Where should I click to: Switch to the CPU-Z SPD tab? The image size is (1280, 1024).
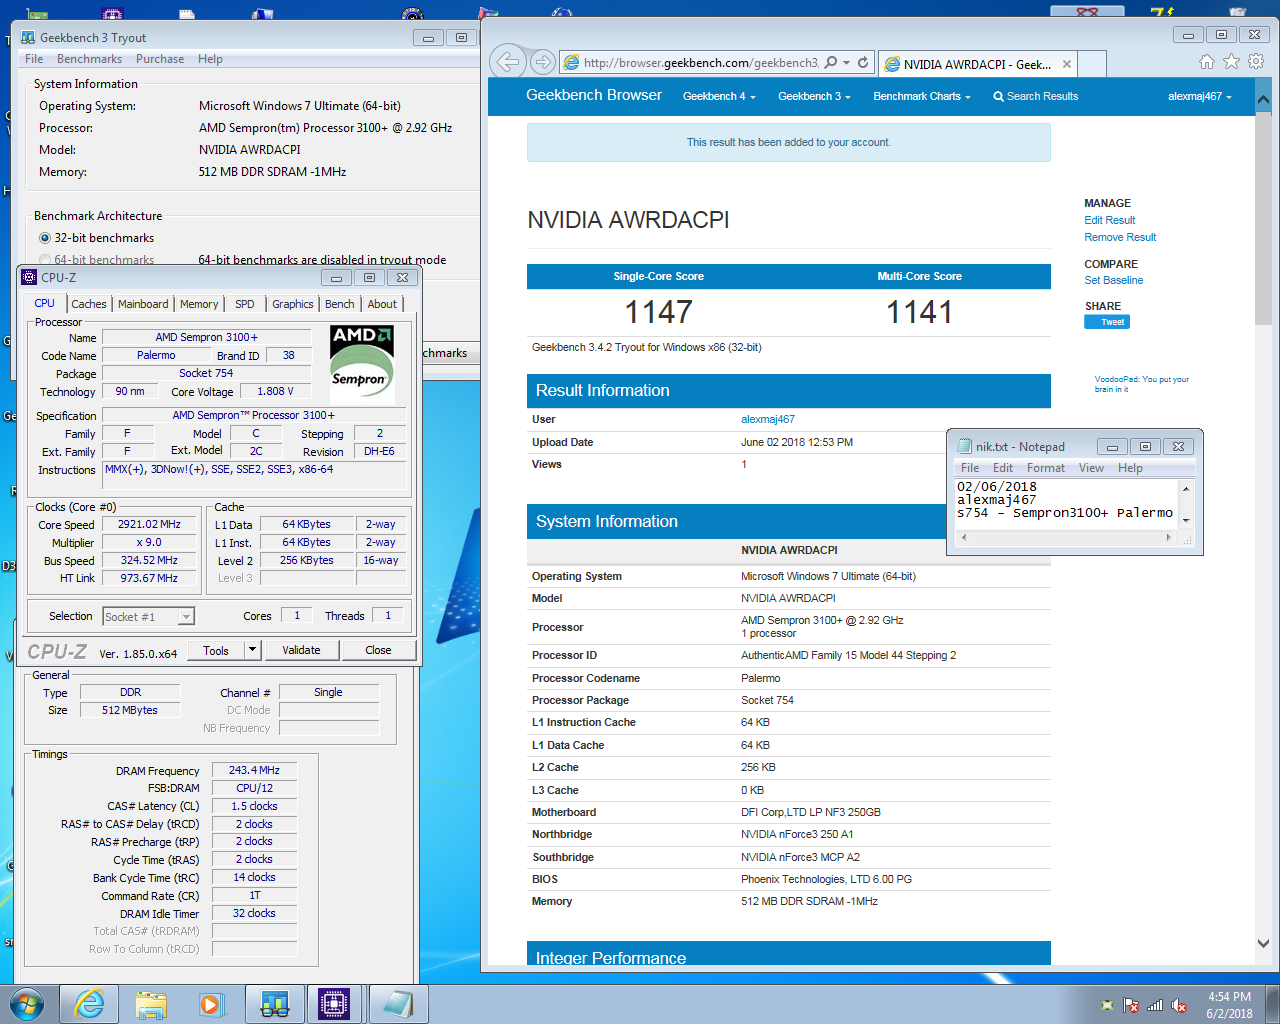[x=245, y=304]
